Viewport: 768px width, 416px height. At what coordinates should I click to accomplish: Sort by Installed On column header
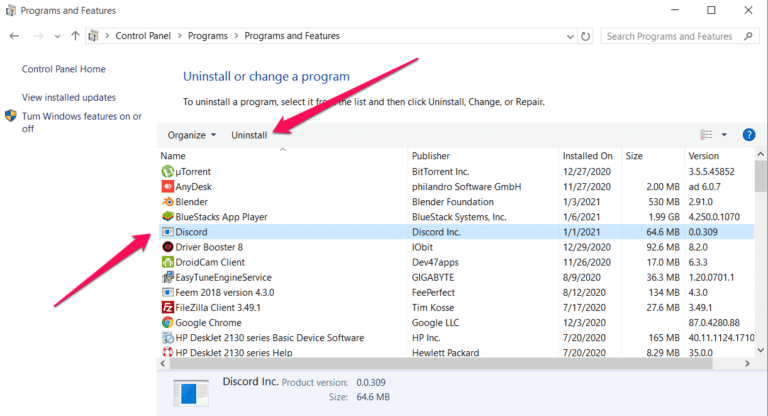pyautogui.click(x=590, y=156)
